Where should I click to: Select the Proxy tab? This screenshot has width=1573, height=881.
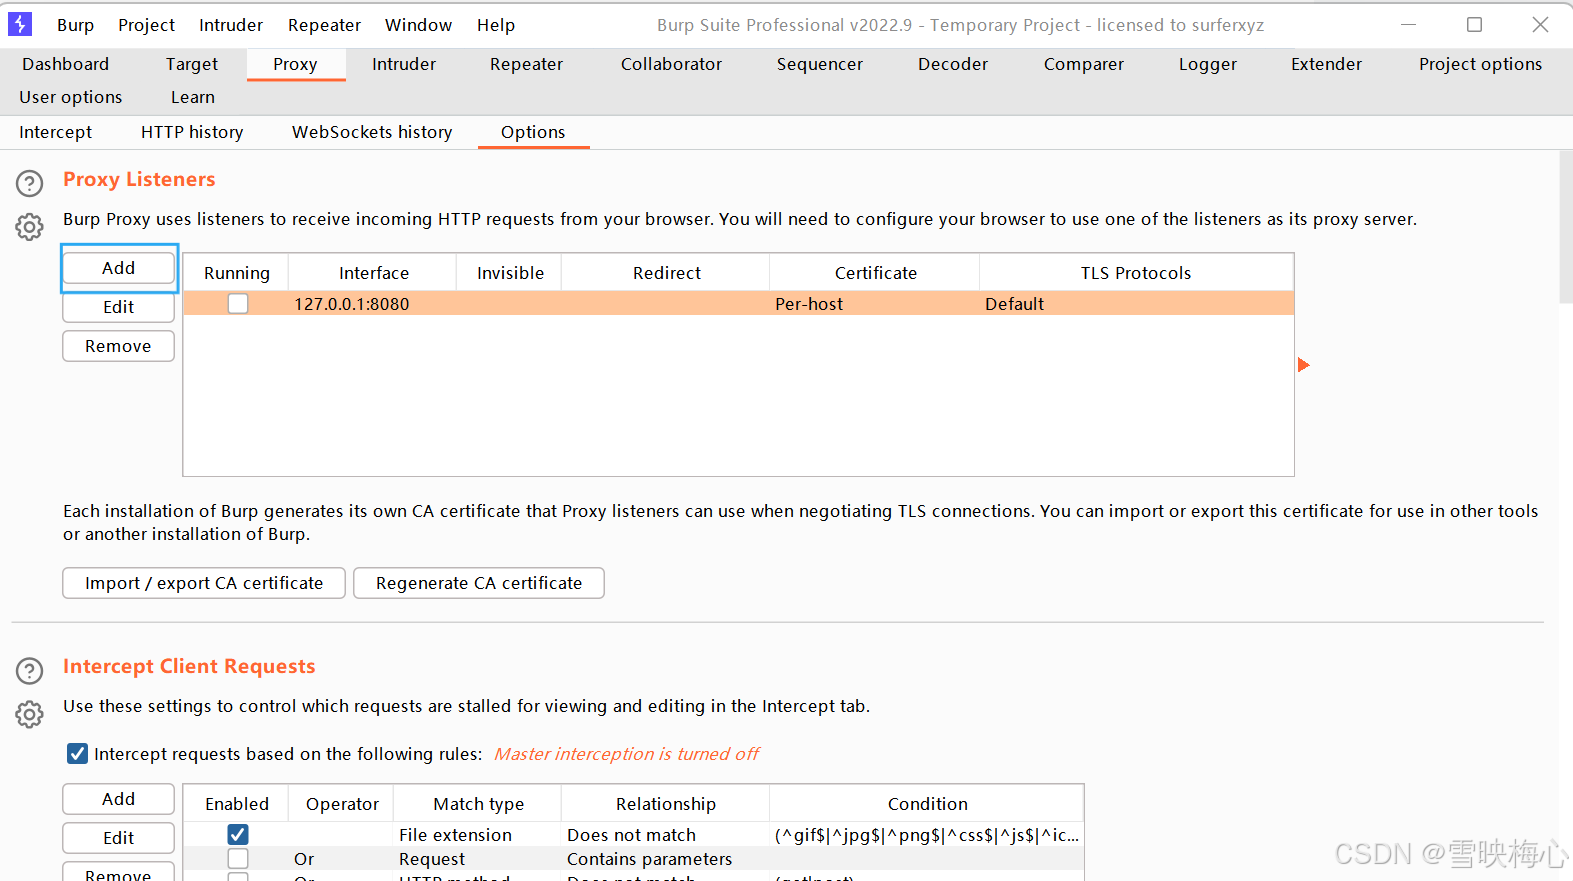[295, 64]
